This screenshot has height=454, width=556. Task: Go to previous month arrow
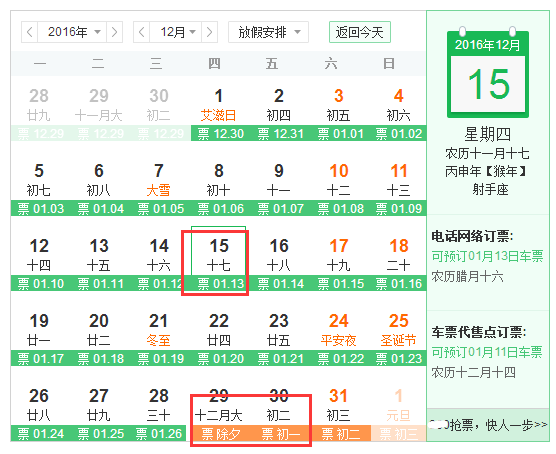pyautogui.click(x=141, y=32)
